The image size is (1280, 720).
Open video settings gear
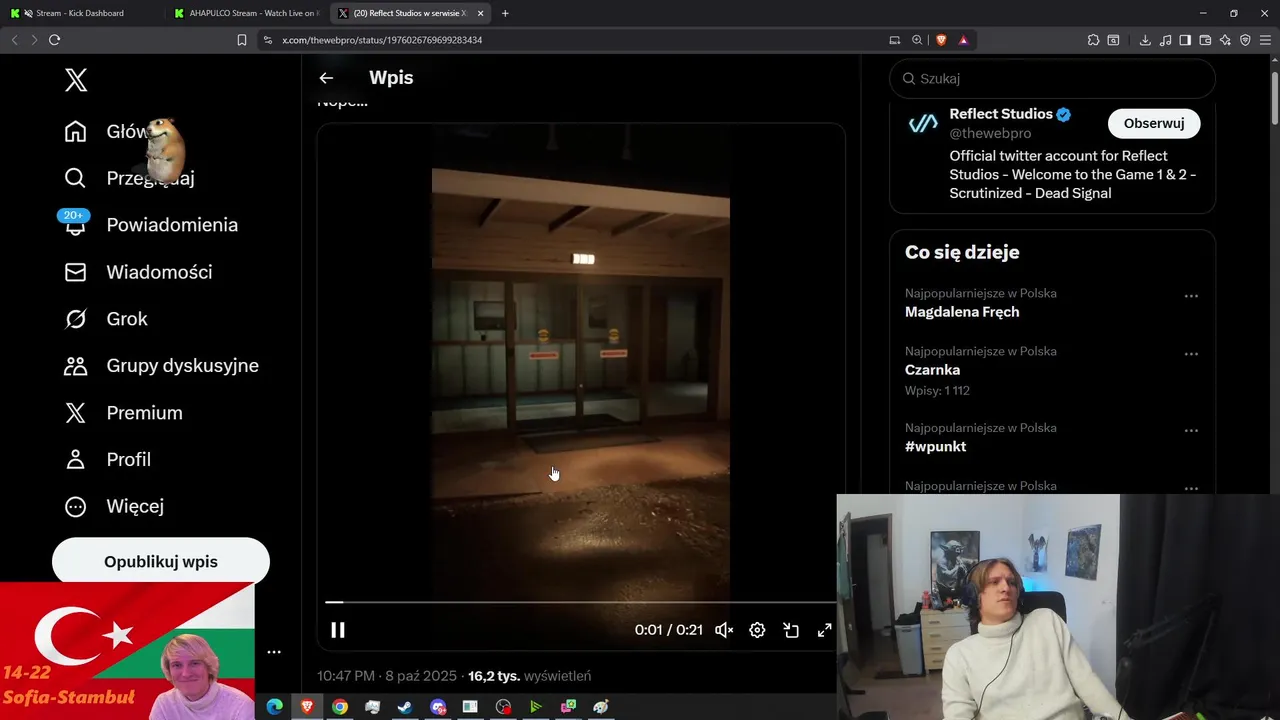(758, 630)
